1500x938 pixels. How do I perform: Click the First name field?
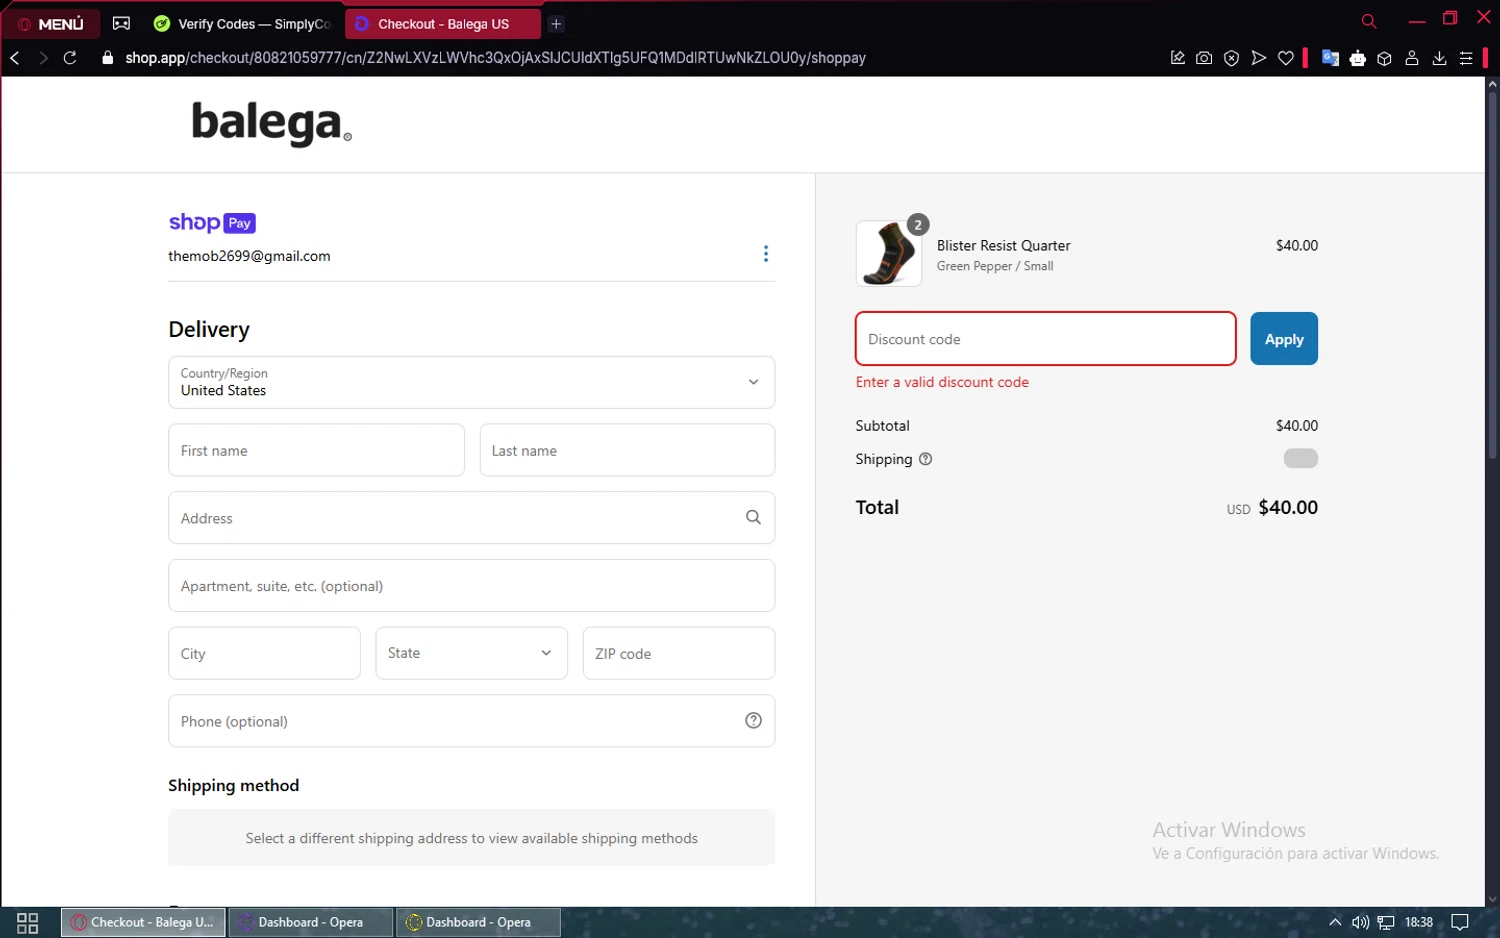pyautogui.click(x=316, y=450)
